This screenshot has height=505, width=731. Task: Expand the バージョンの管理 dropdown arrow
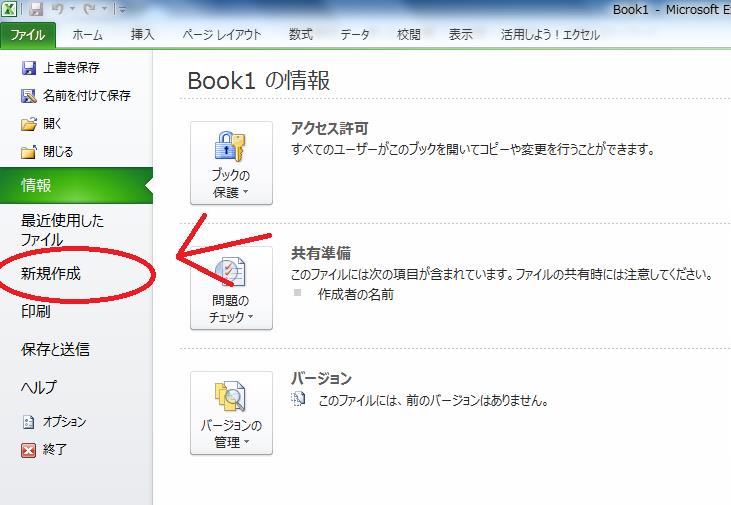pyautogui.click(x=246, y=442)
